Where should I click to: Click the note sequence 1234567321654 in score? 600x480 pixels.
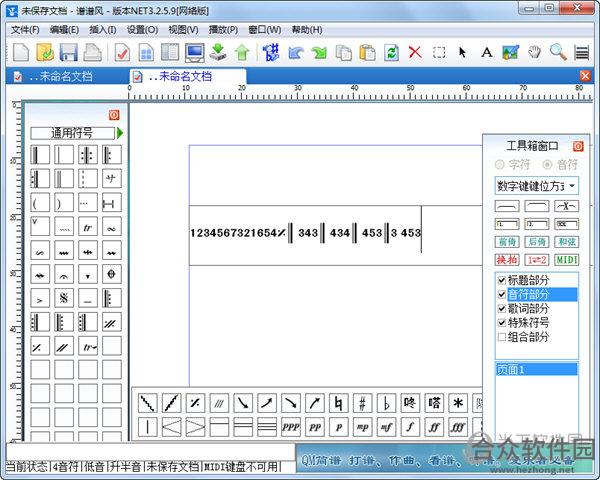click(233, 233)
